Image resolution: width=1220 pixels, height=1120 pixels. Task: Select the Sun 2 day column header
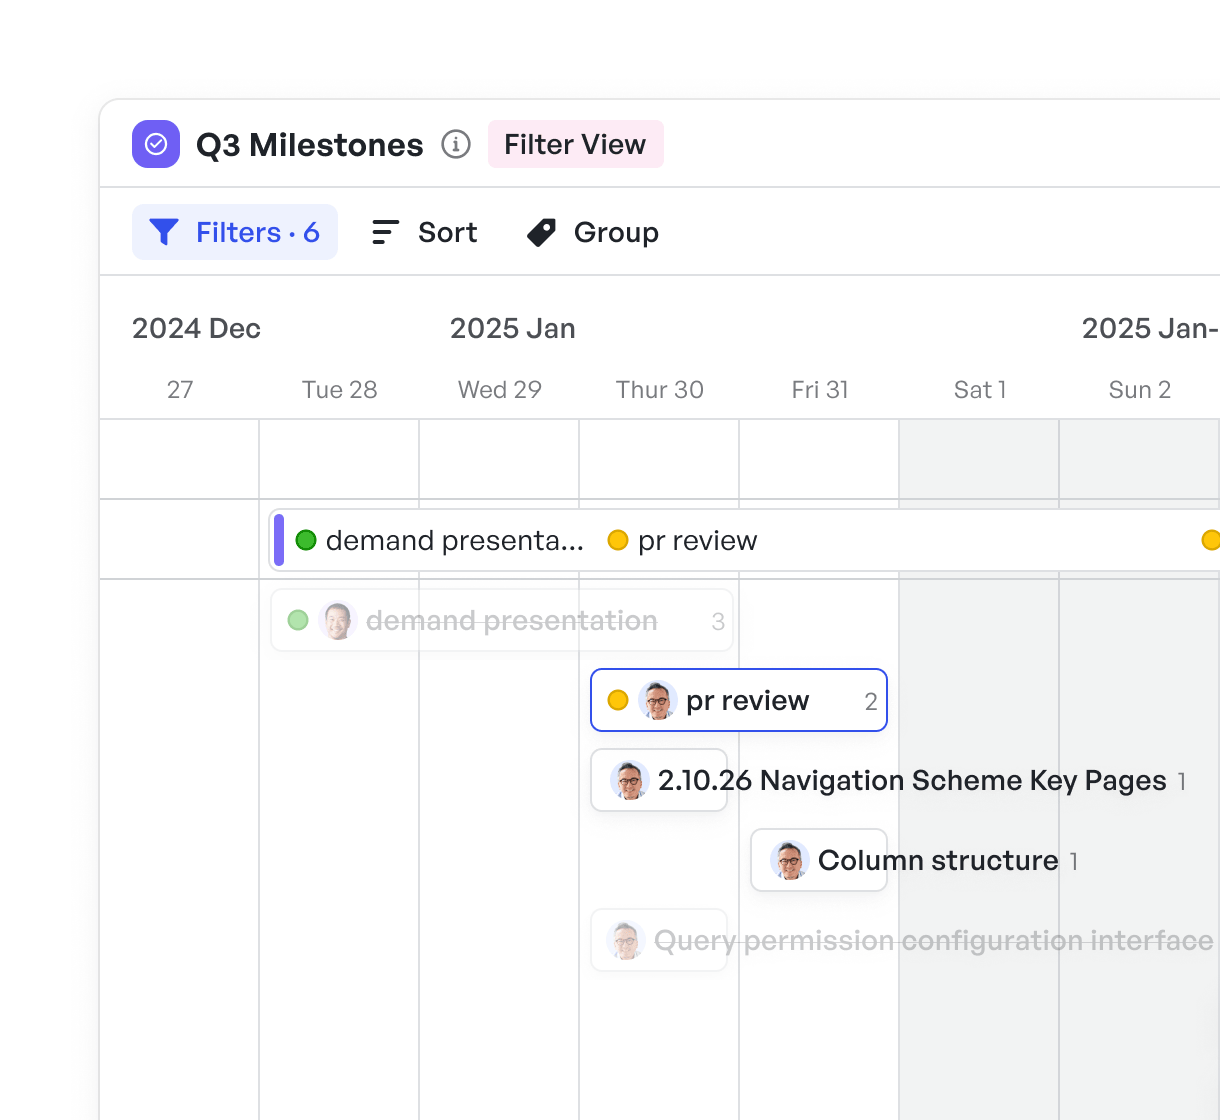click(x=1140, y=389)
